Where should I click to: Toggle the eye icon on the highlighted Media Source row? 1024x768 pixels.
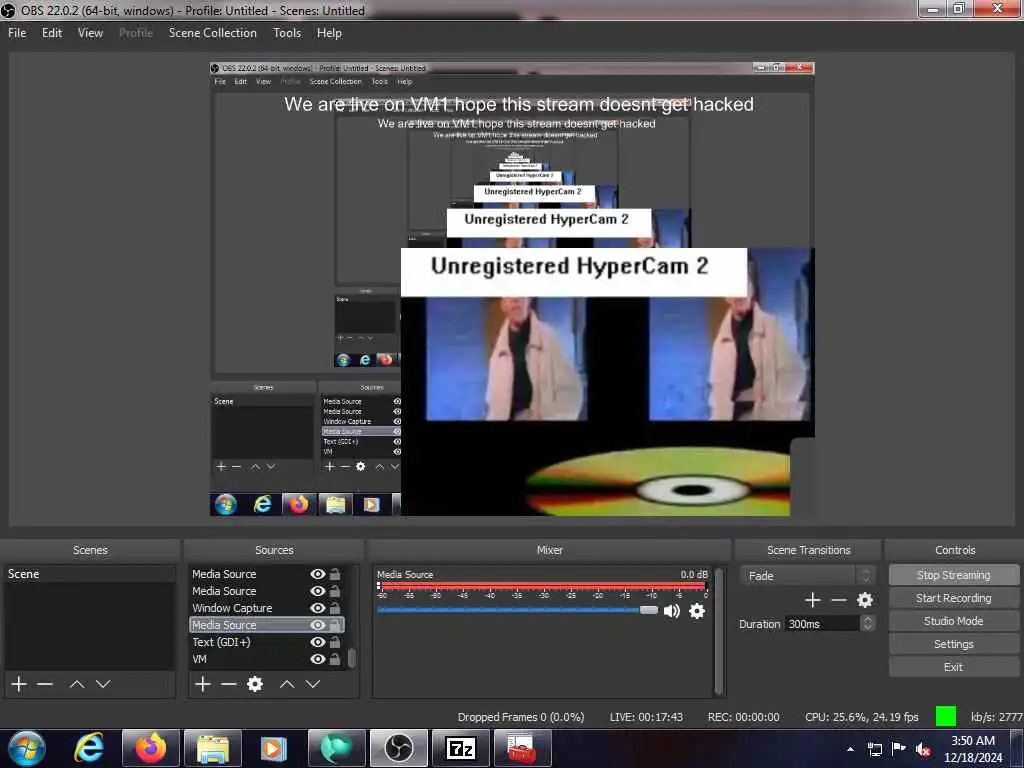[317, 625]
